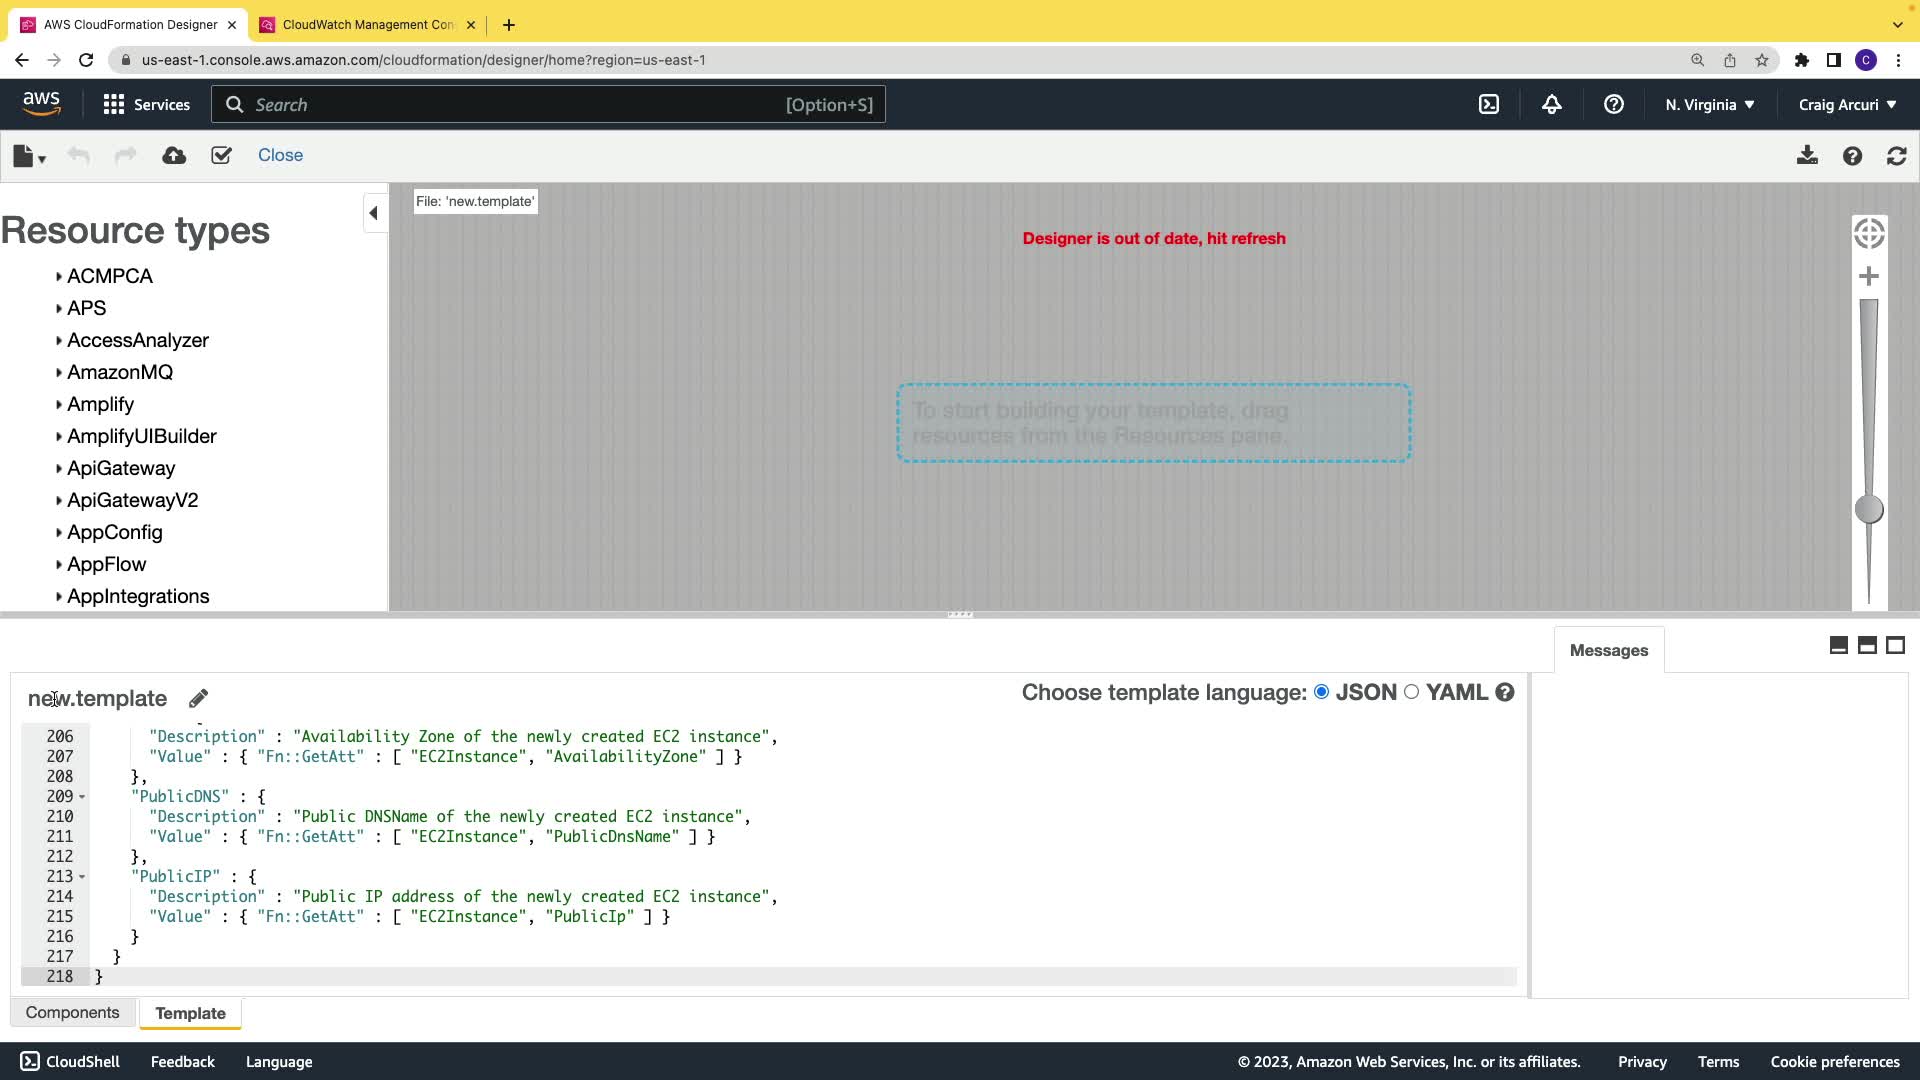Open the File menu dropdown icon
Screen dimensions: 1920x1080
point(29,155)
